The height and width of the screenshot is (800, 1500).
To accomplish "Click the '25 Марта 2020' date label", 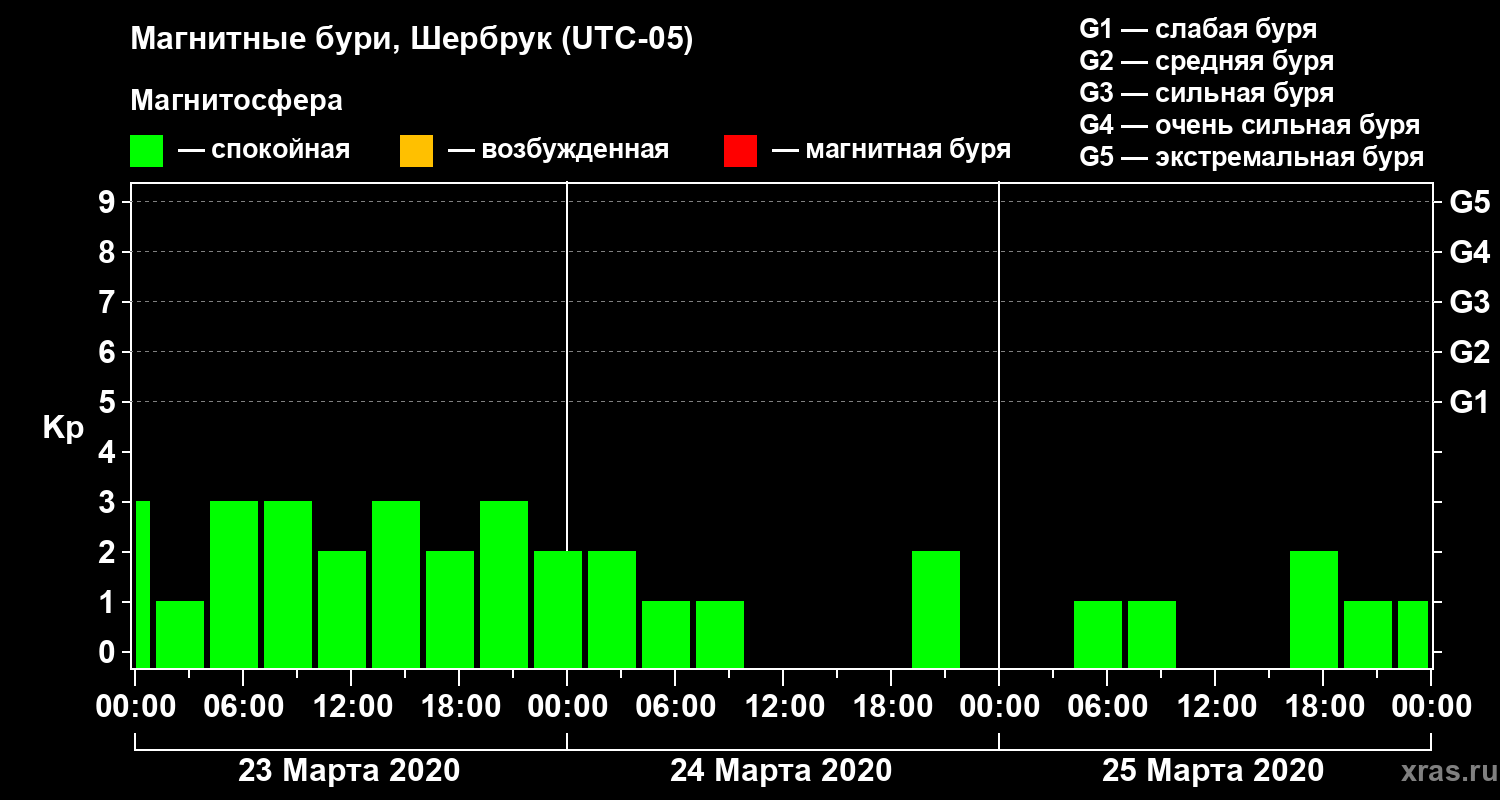I will 1213,771.
